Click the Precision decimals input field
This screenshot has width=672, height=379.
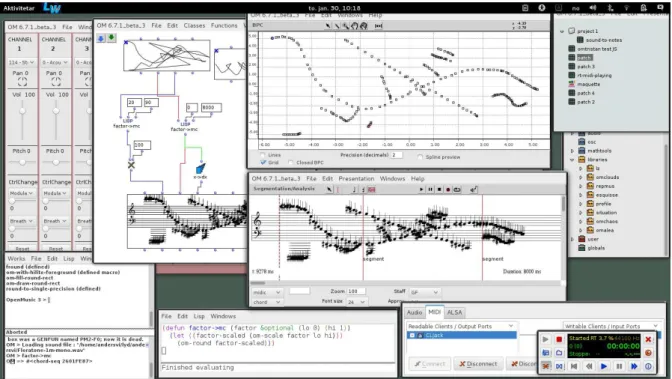(396, 155)
